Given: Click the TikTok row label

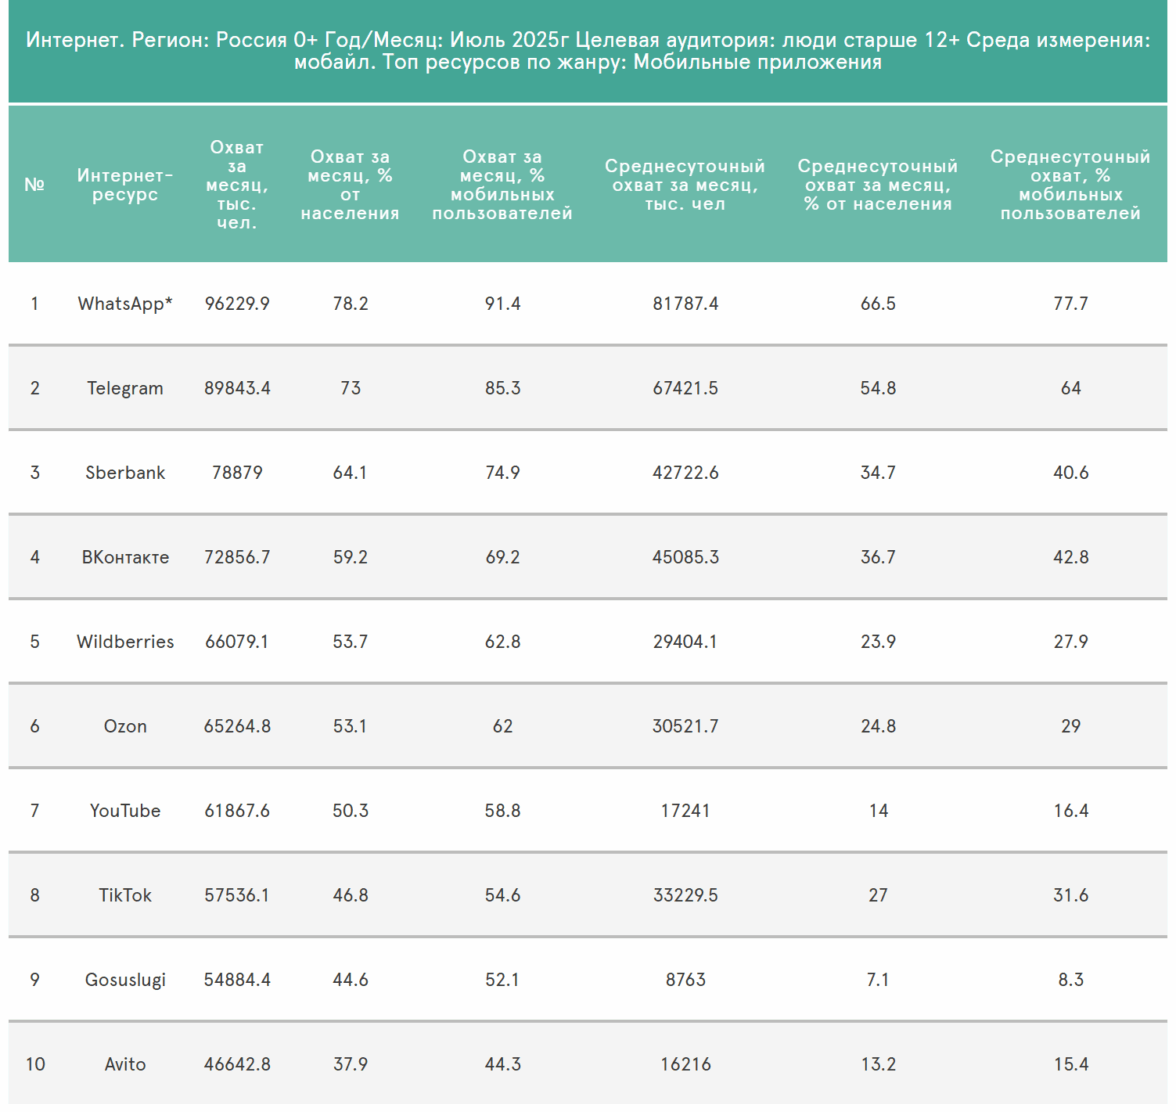Looking at the screenshot, I should click(125, 895).
